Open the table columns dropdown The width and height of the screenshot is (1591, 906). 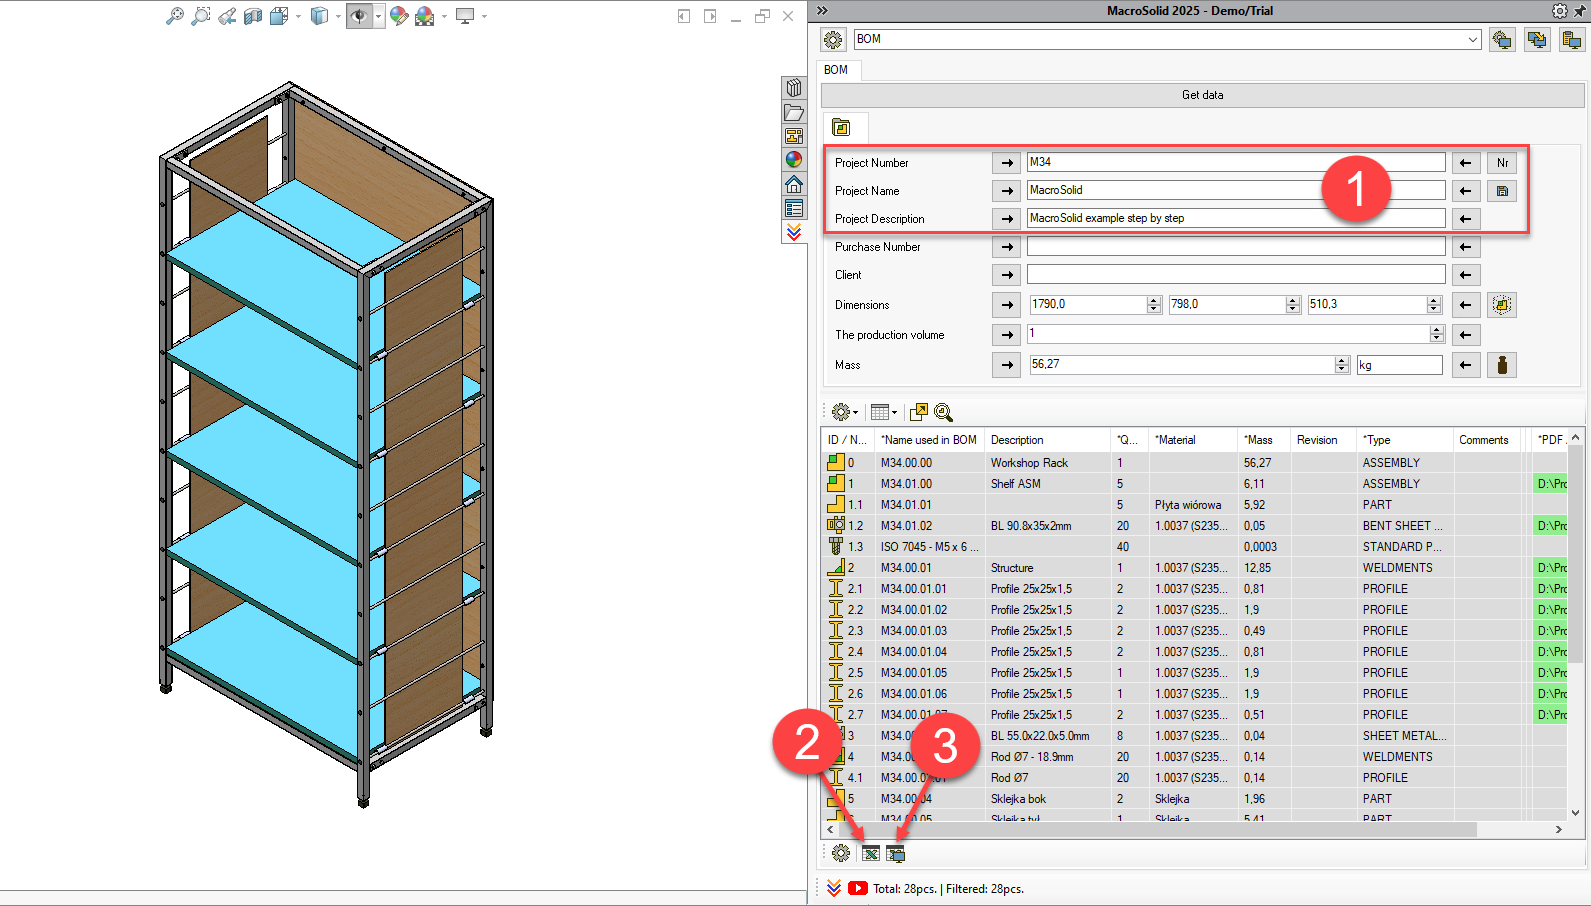(x=884, y=412)
